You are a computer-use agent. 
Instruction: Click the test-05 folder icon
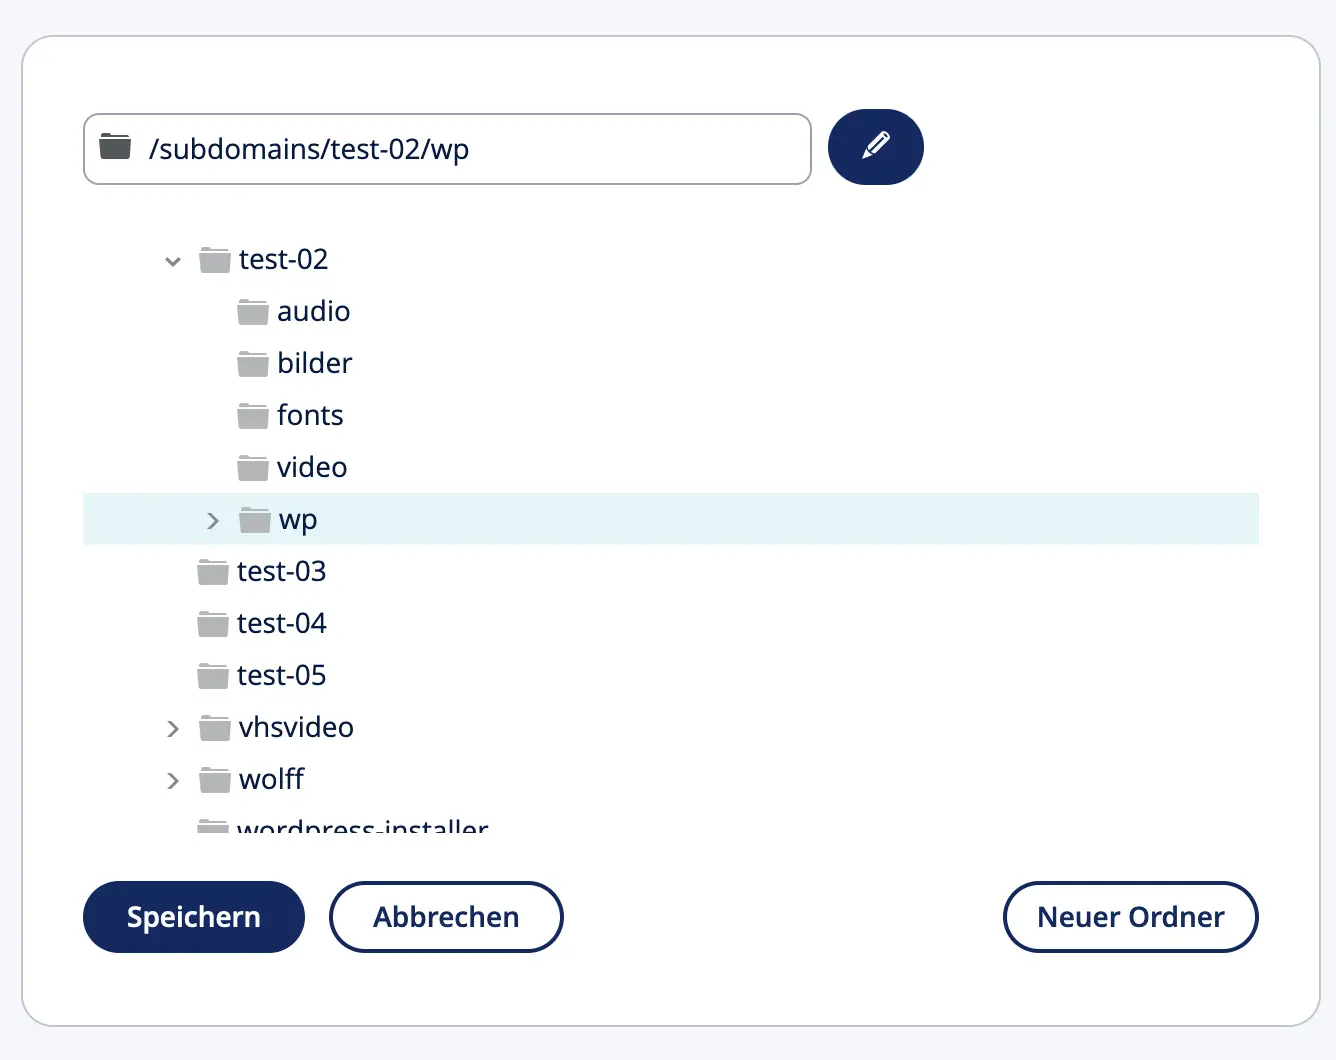click(x=212, y=676)
